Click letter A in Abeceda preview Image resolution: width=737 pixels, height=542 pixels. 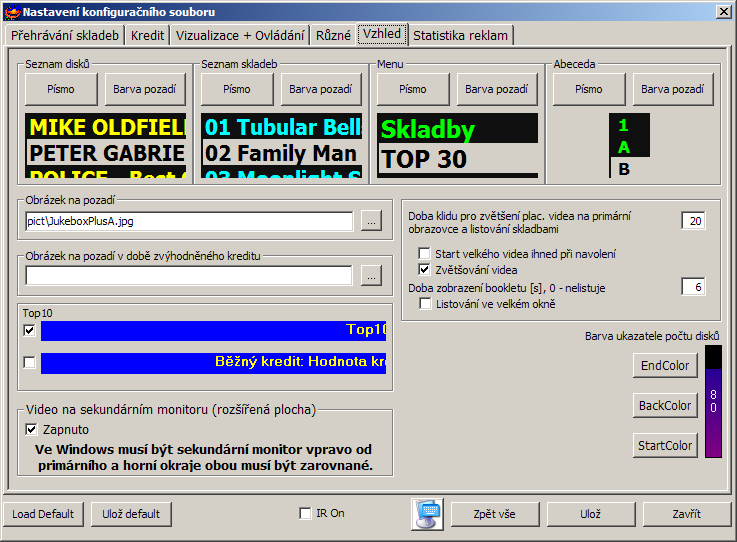point(624,147)
